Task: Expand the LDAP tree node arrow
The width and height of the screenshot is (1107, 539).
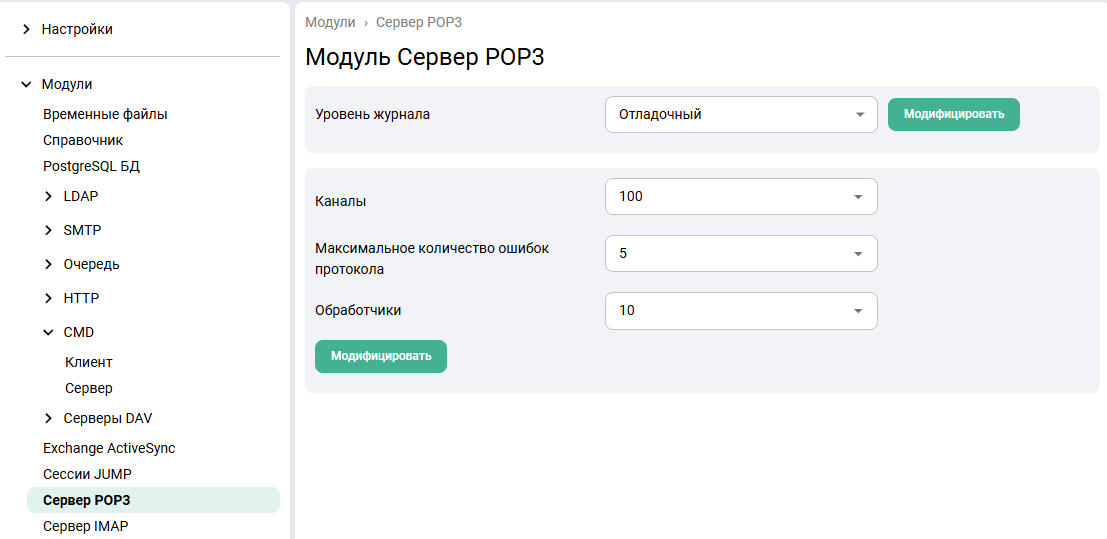Action: tap(48, 197)
